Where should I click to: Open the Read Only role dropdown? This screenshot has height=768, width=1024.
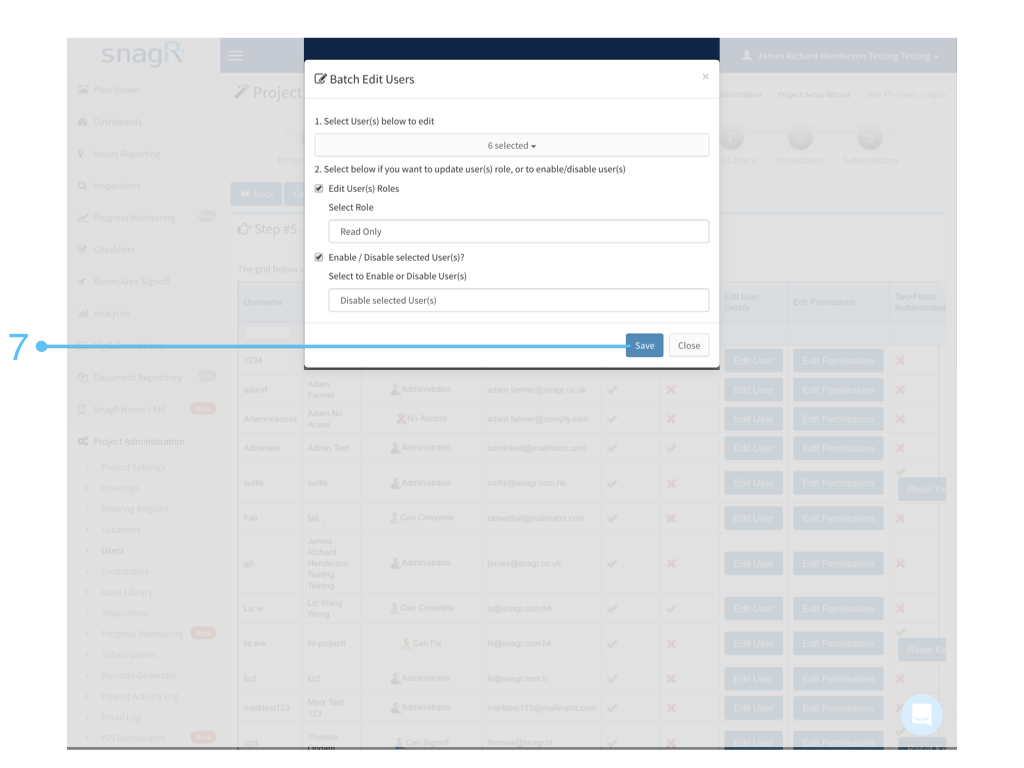click(519, 231)
